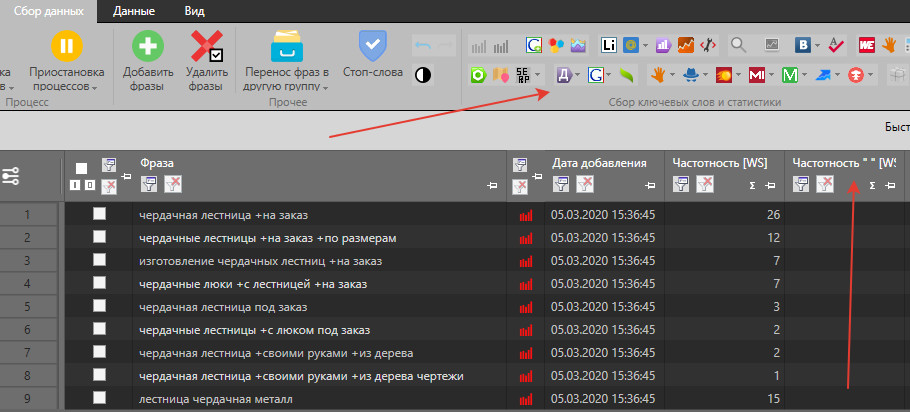Click pin icon in Фраза column header
Screen dimensions: 910x412
click(x=493, y=186)
